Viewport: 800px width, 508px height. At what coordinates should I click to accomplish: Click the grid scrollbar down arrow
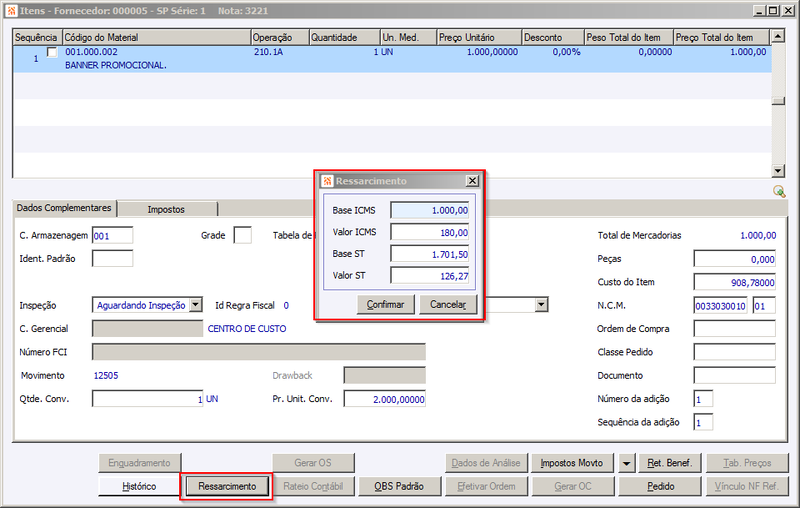point(778,171)
